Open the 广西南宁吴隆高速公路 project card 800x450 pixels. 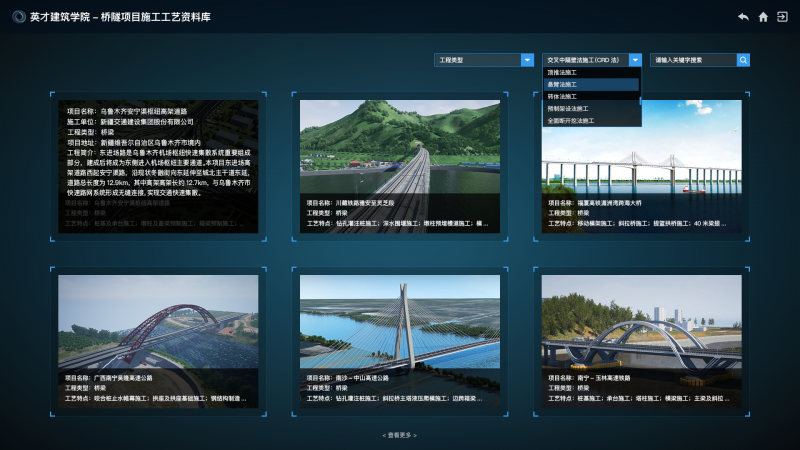[158, 342]
